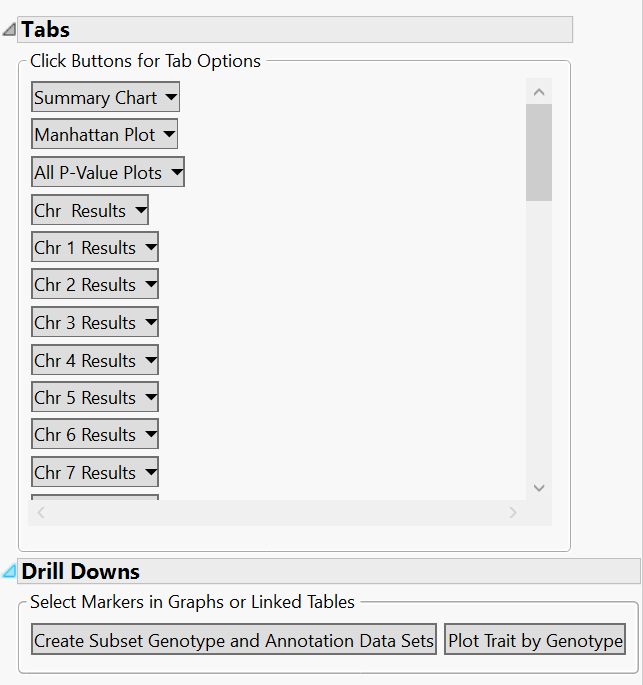This screenshot has height=685, width=643.
Task: Open Chr 5 Results tab options
Action: click(95, 398)
